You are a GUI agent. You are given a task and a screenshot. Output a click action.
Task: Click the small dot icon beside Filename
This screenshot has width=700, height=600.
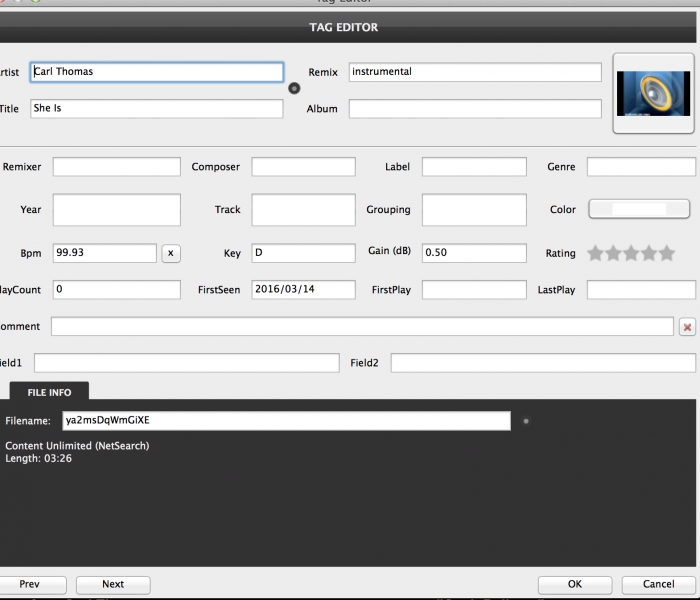[526, 421]
